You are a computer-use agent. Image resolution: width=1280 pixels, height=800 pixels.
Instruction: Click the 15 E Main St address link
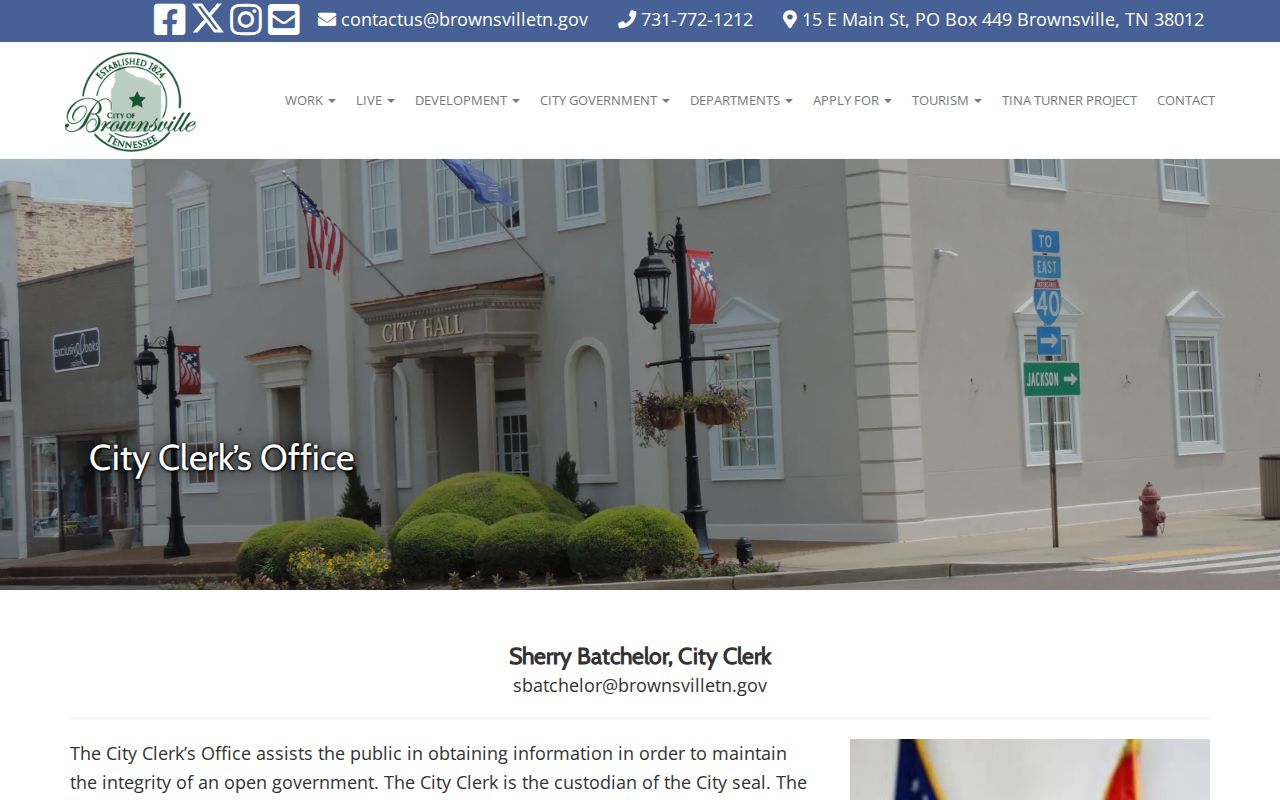[1003, 20]
